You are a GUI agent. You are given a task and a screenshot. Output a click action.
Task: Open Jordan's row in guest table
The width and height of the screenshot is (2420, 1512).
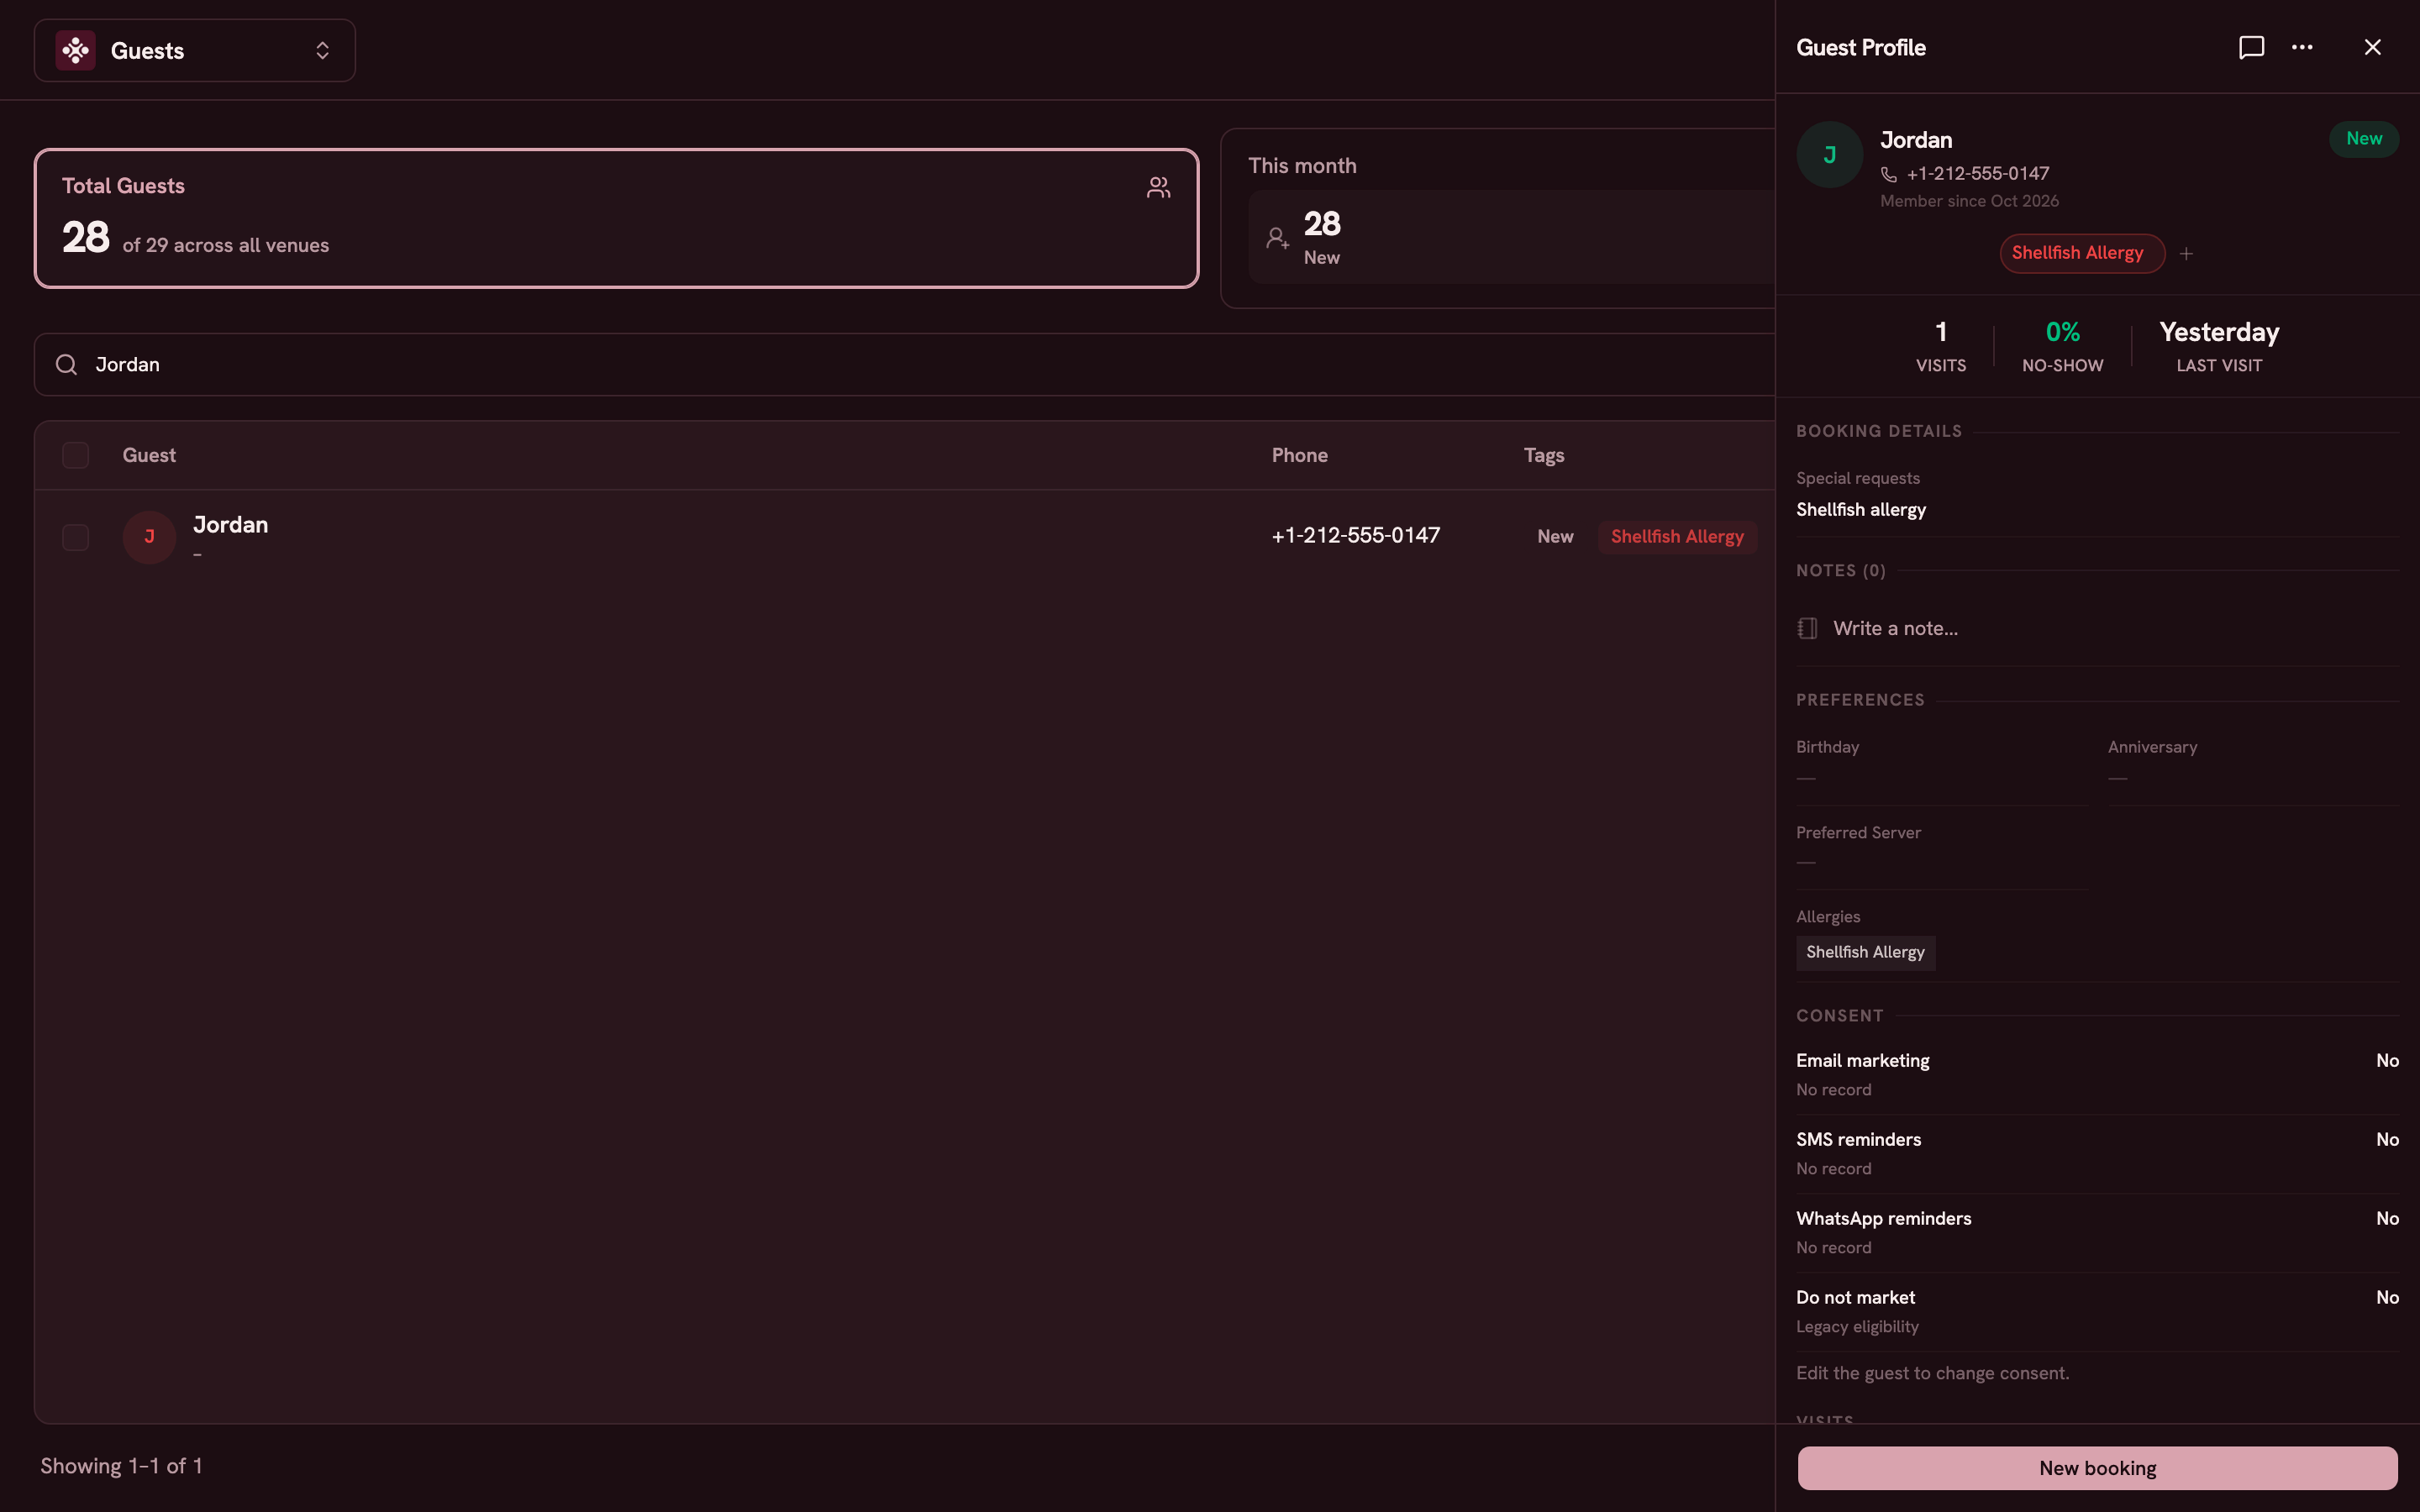point(905,537)
